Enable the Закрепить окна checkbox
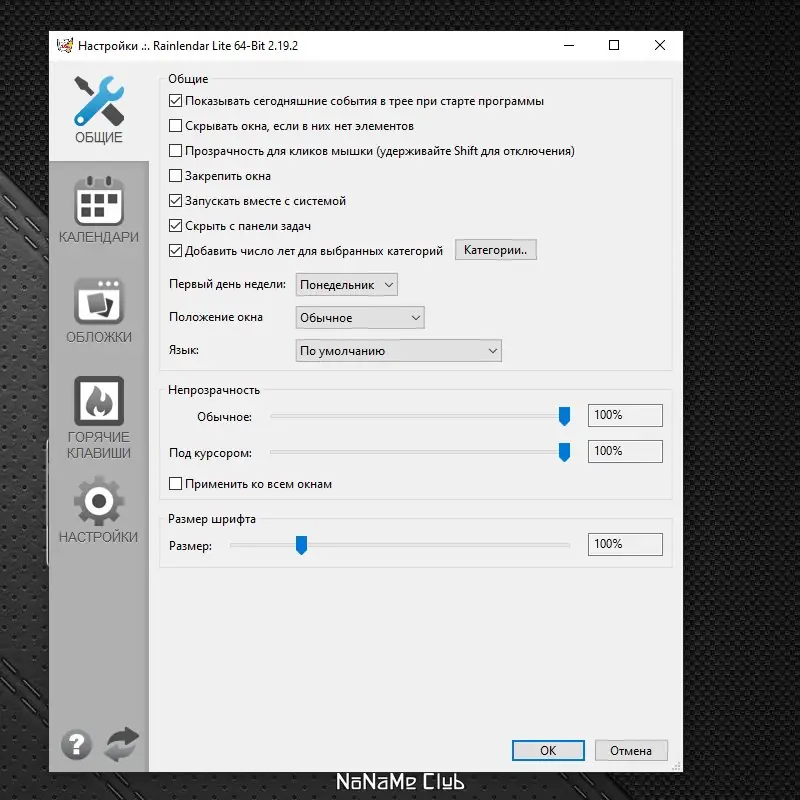 175,176
